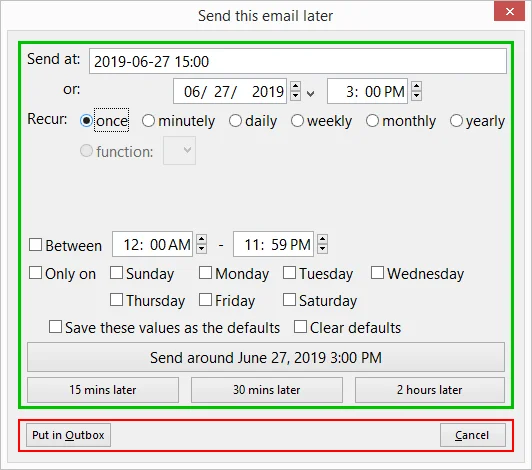The image size is (532, 470).
Task: Click the date field showing 06/27/2019
Action: (230, 91)
